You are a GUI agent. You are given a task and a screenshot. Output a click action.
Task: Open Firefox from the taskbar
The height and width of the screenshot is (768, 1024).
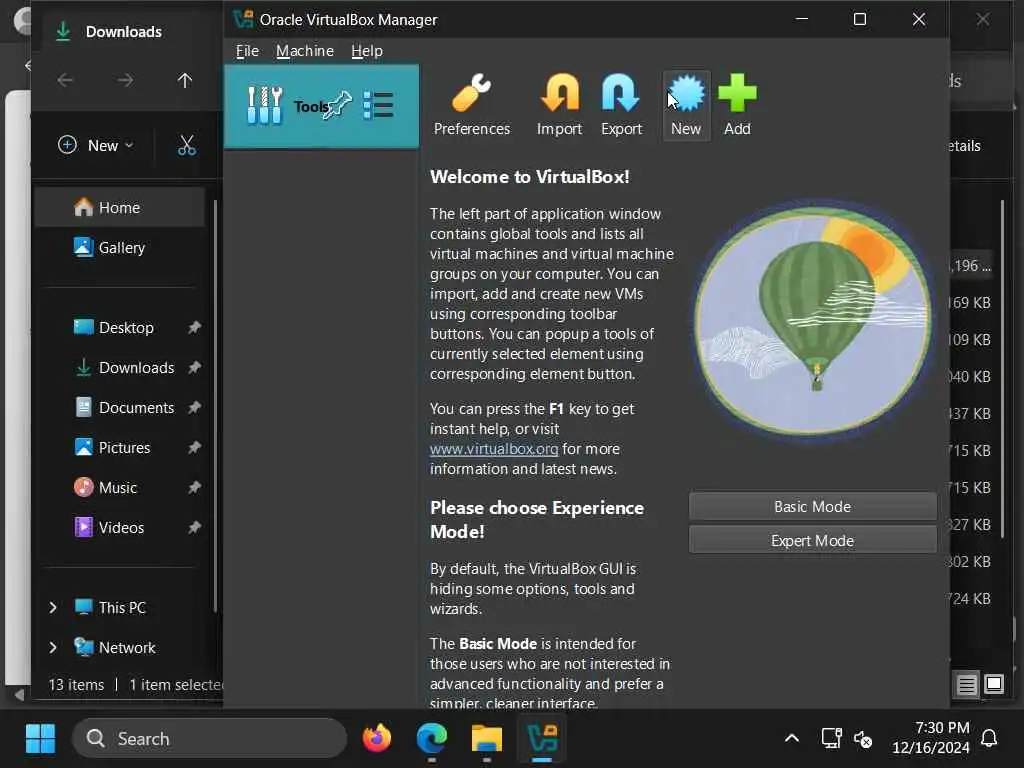377,739
